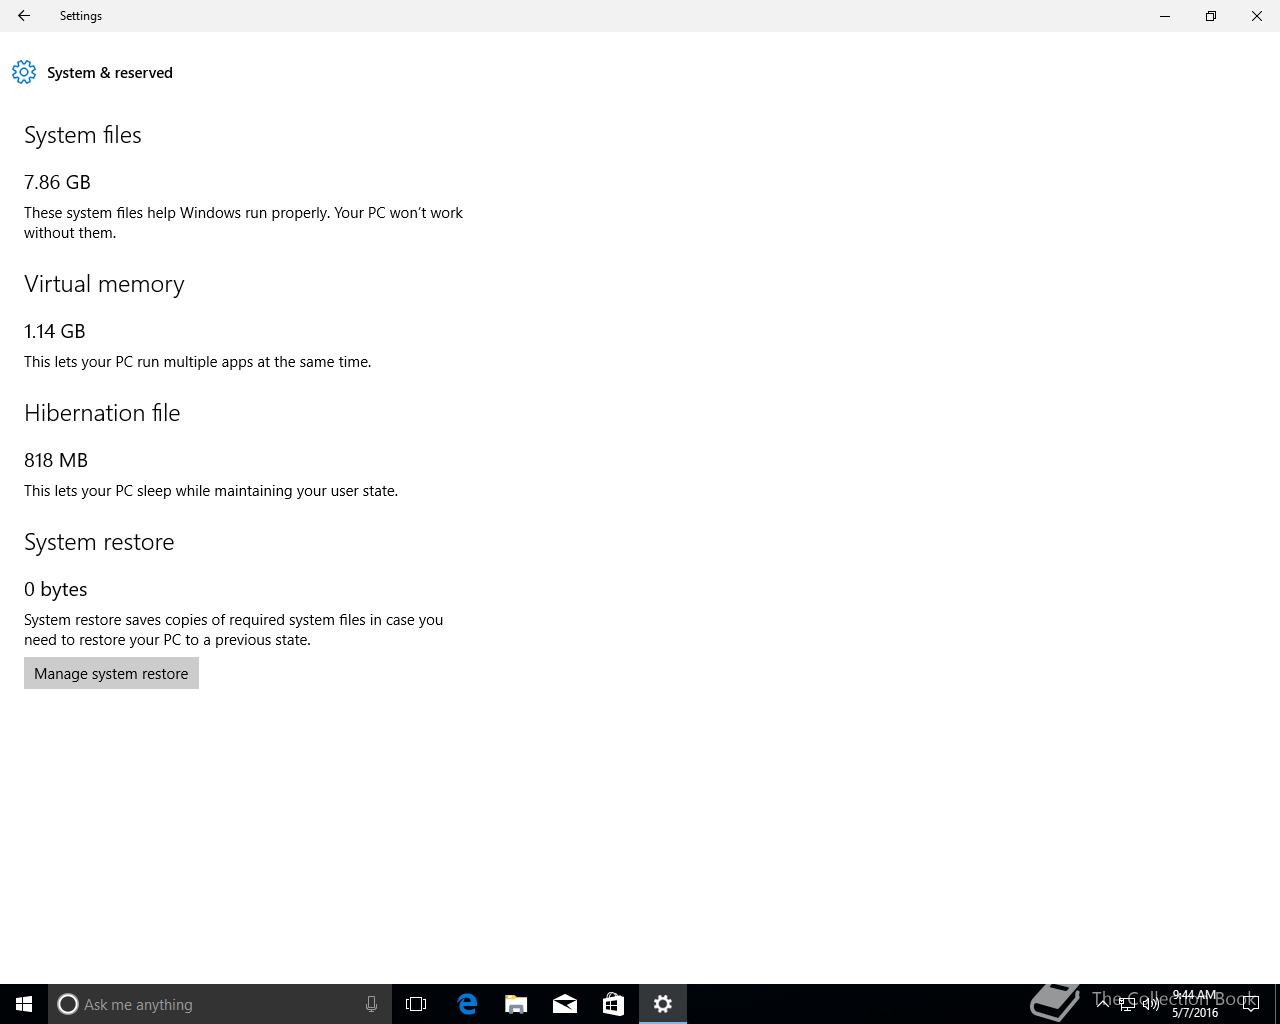1280x1024 pixels.
Task: Click the System & reserved page title
Action: click(110, 73)
